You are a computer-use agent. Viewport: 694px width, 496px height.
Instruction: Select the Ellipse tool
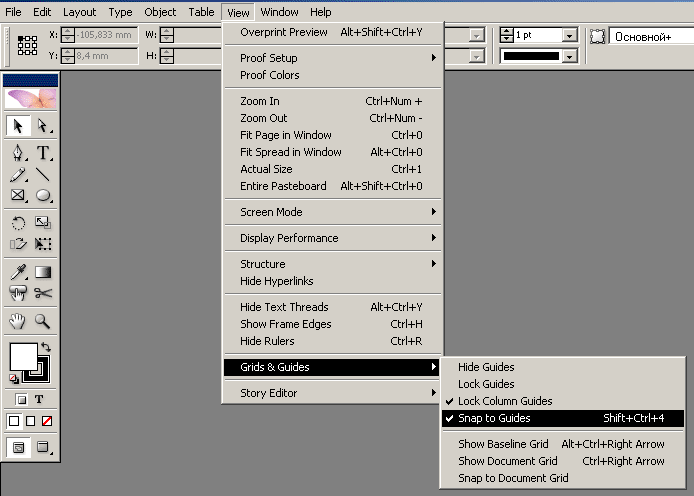click(x=42, y=195)
